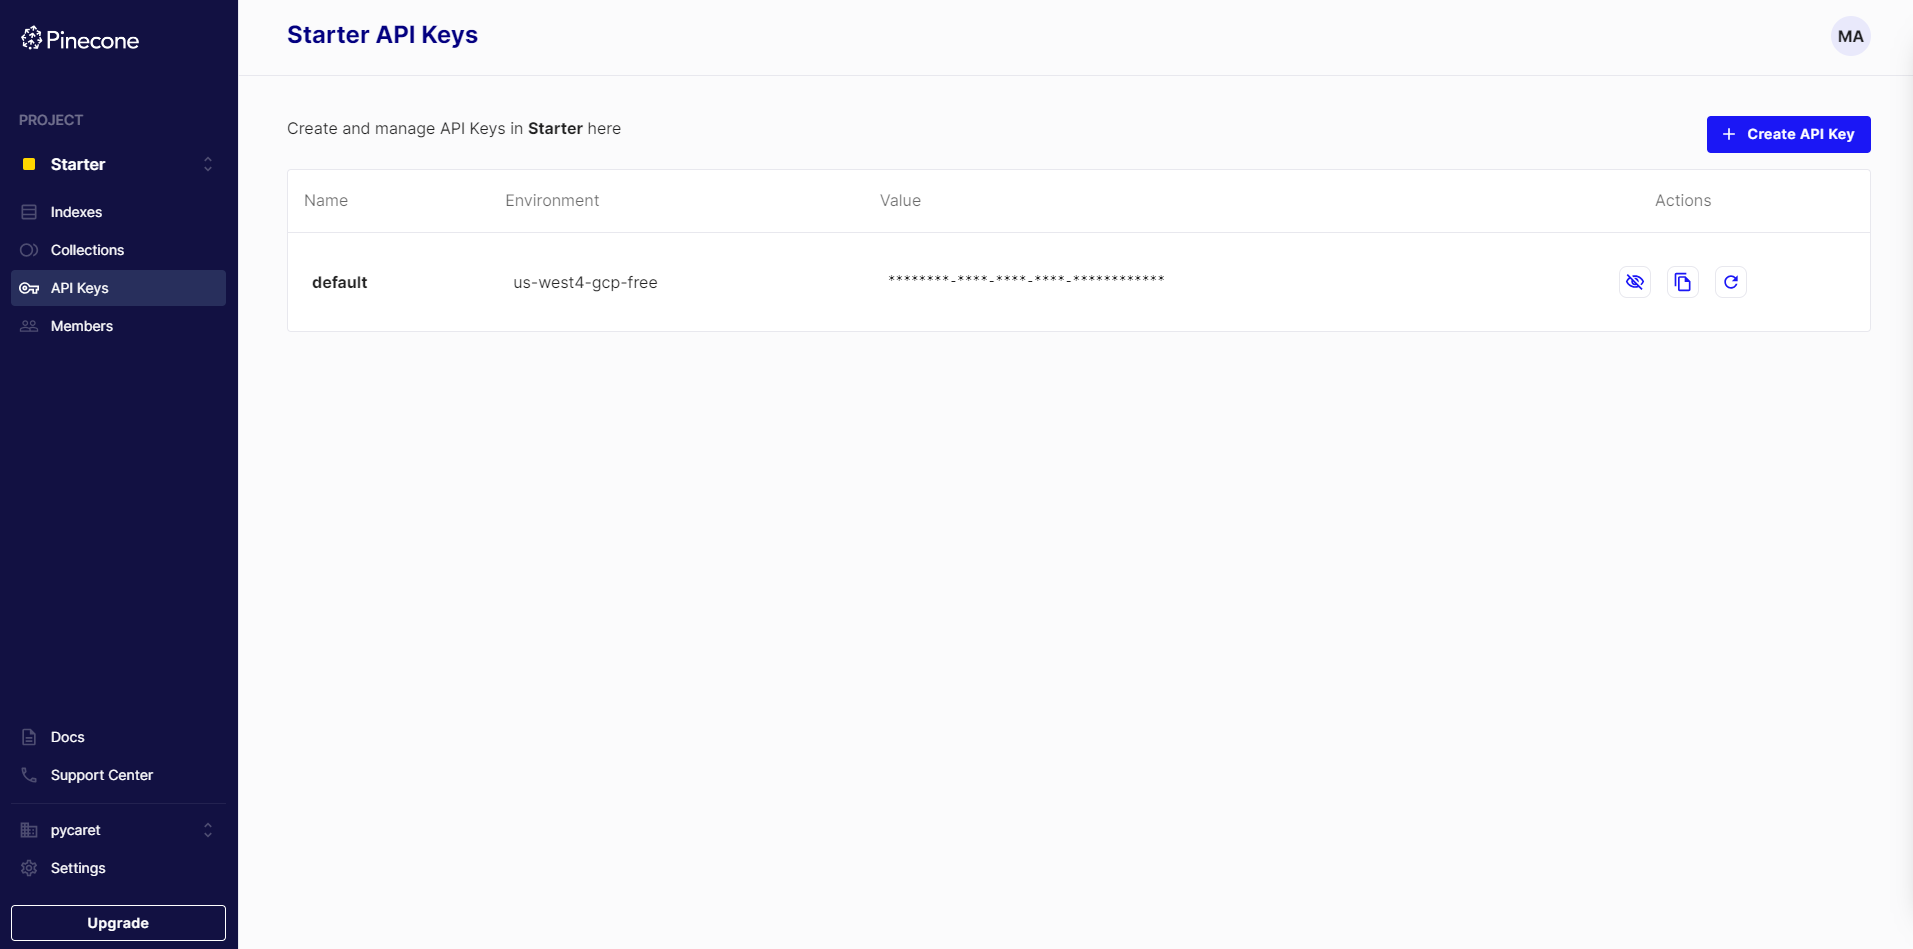Click the Pinecone logo
The height and width of the screenshot is (949, 1913).
pos(80,39)
